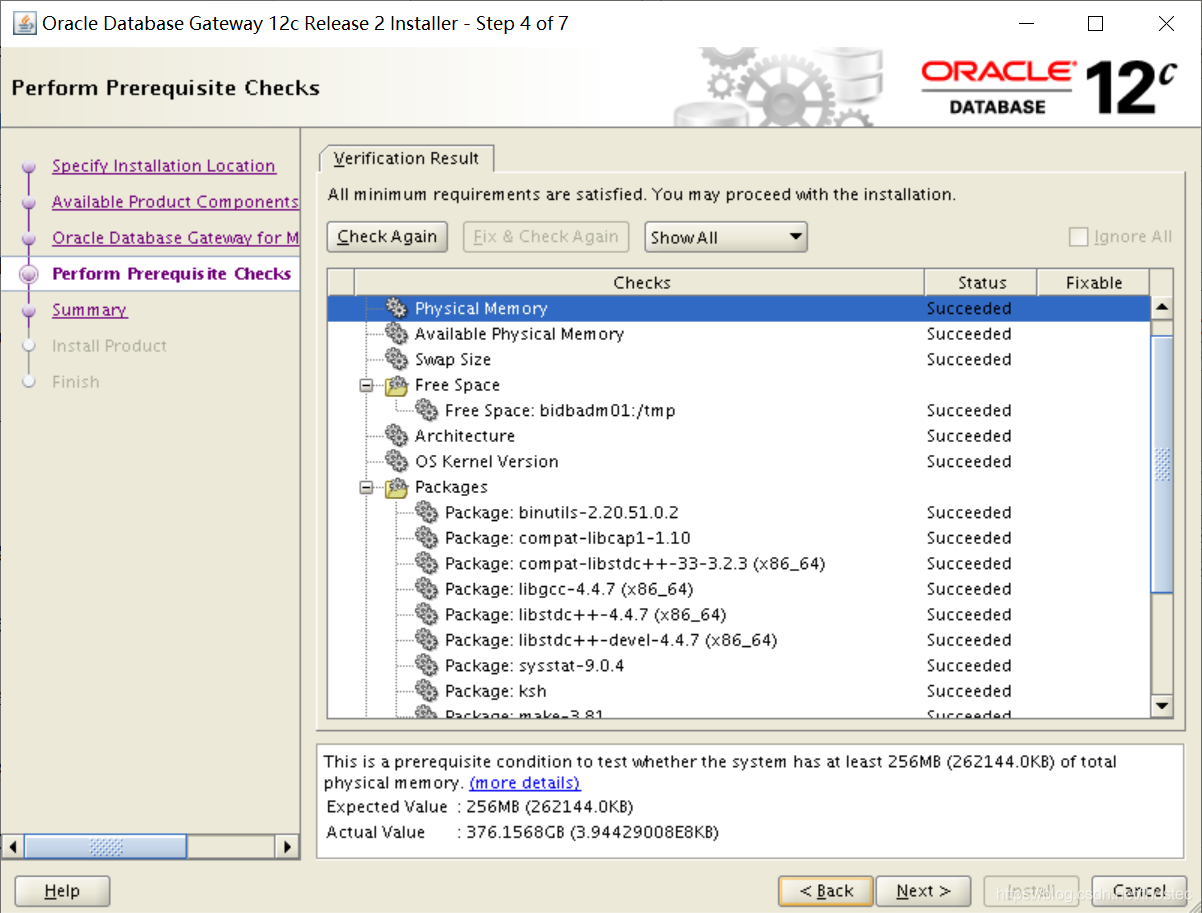
Task: Click the gear icon beside compat-libcap1-1.10 package
Action: pos(427,538)
